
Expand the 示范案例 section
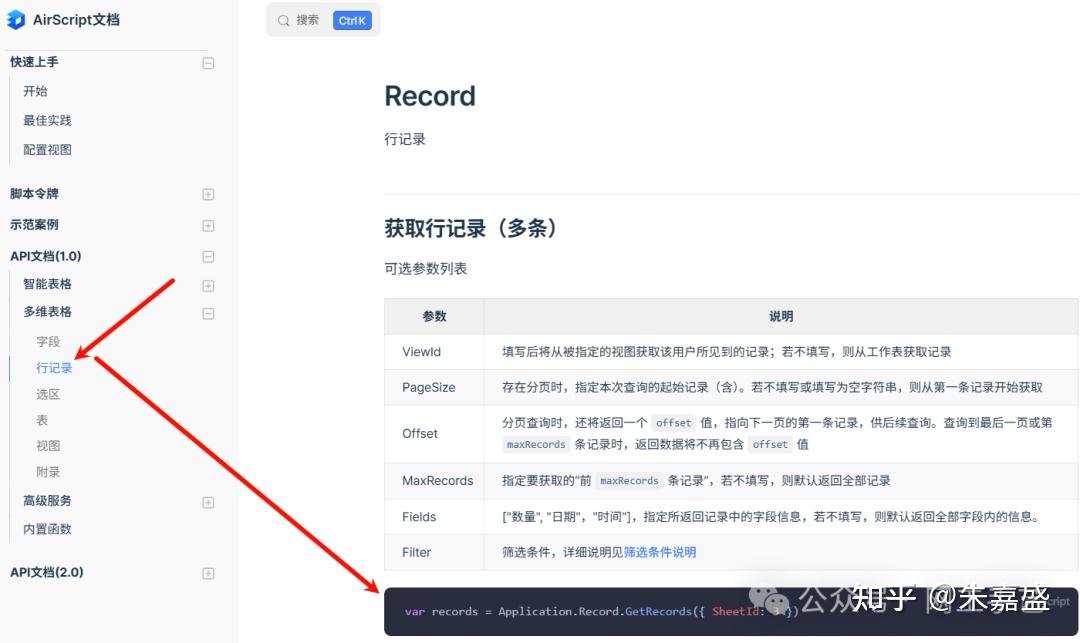(x=208, y=226)
